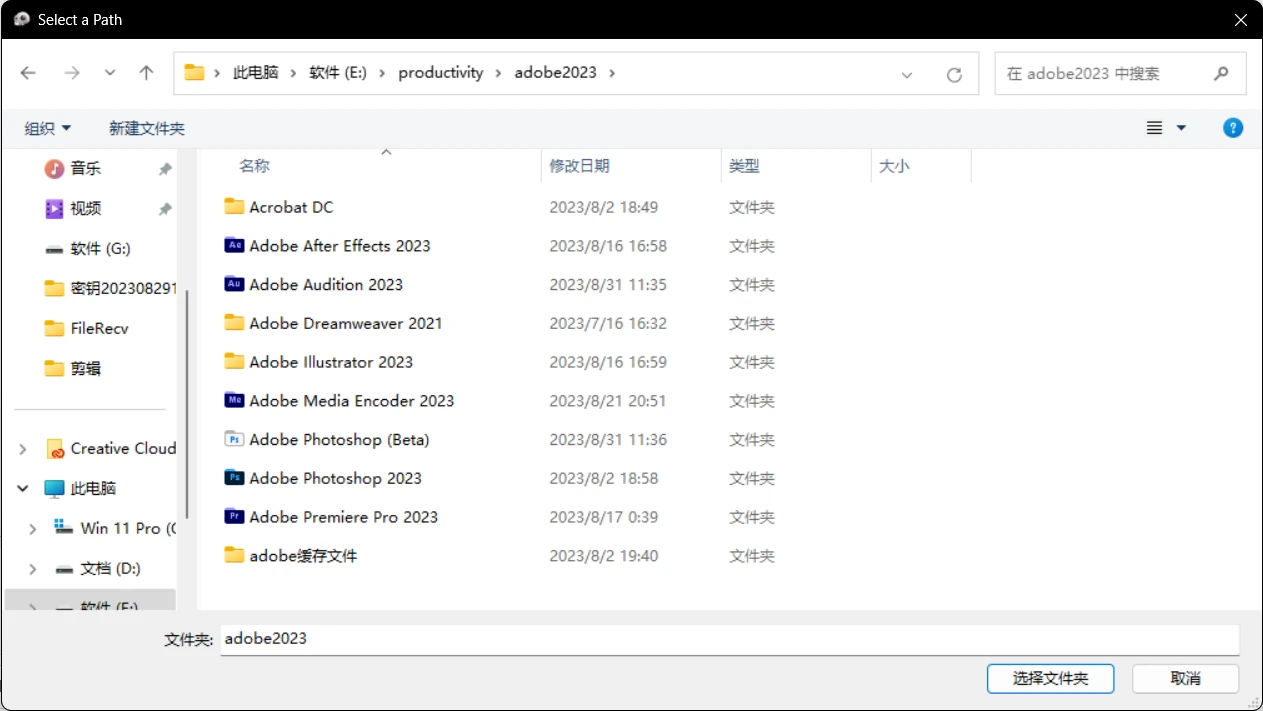Image resolution: width=1263 pixels, height=711 pixels.
Task: Expand the 文档 (D:) drive node
Action: pos(33,569)
